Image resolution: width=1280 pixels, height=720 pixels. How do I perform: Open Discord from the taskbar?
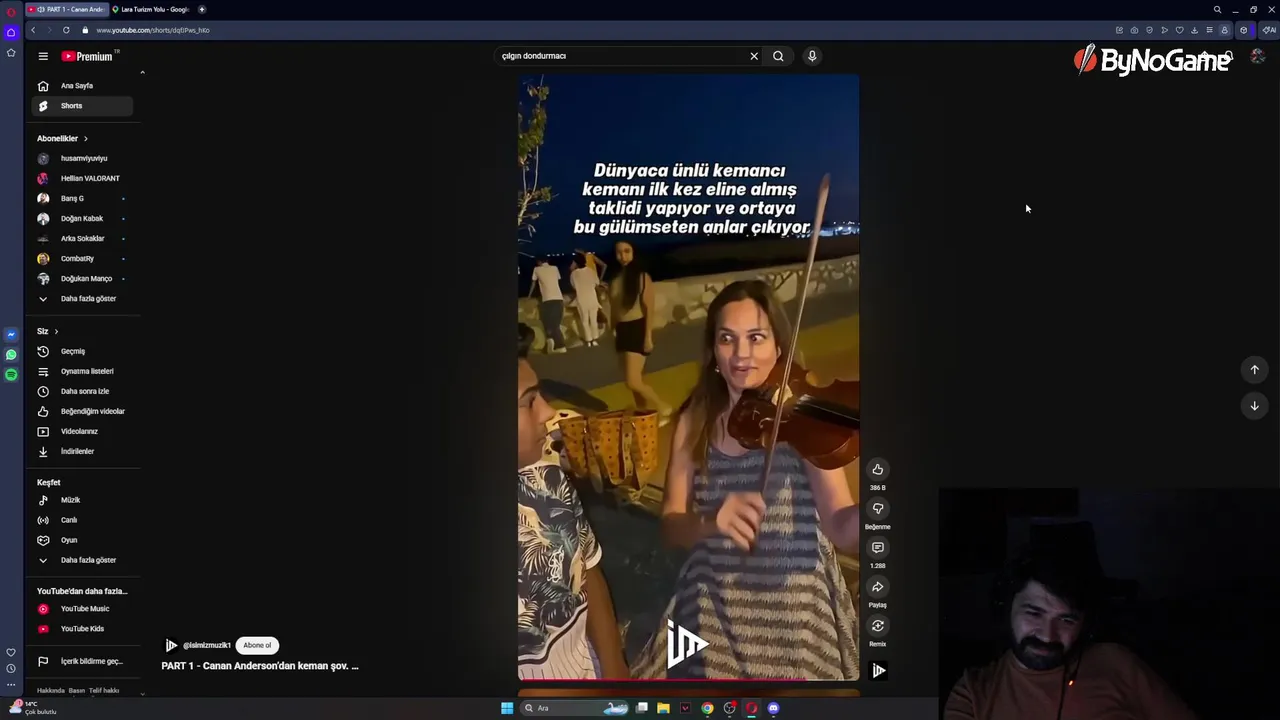(x=774, y=708)
